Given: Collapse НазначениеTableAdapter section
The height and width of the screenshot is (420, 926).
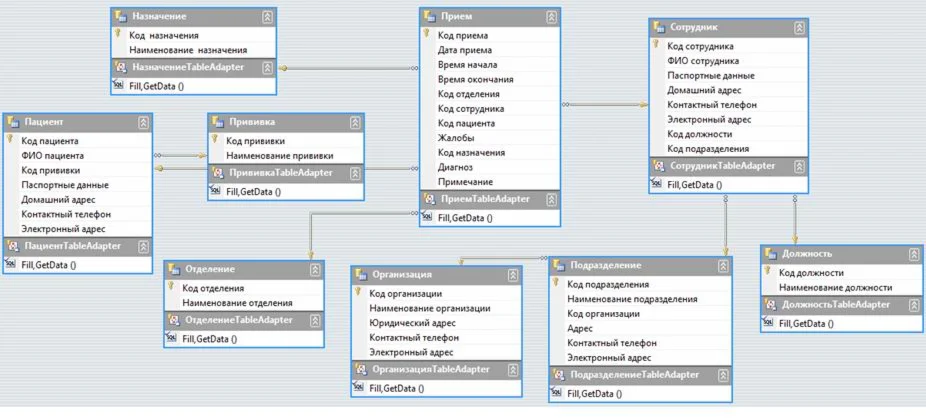Looking at the screenshot, I should [268, 68].
